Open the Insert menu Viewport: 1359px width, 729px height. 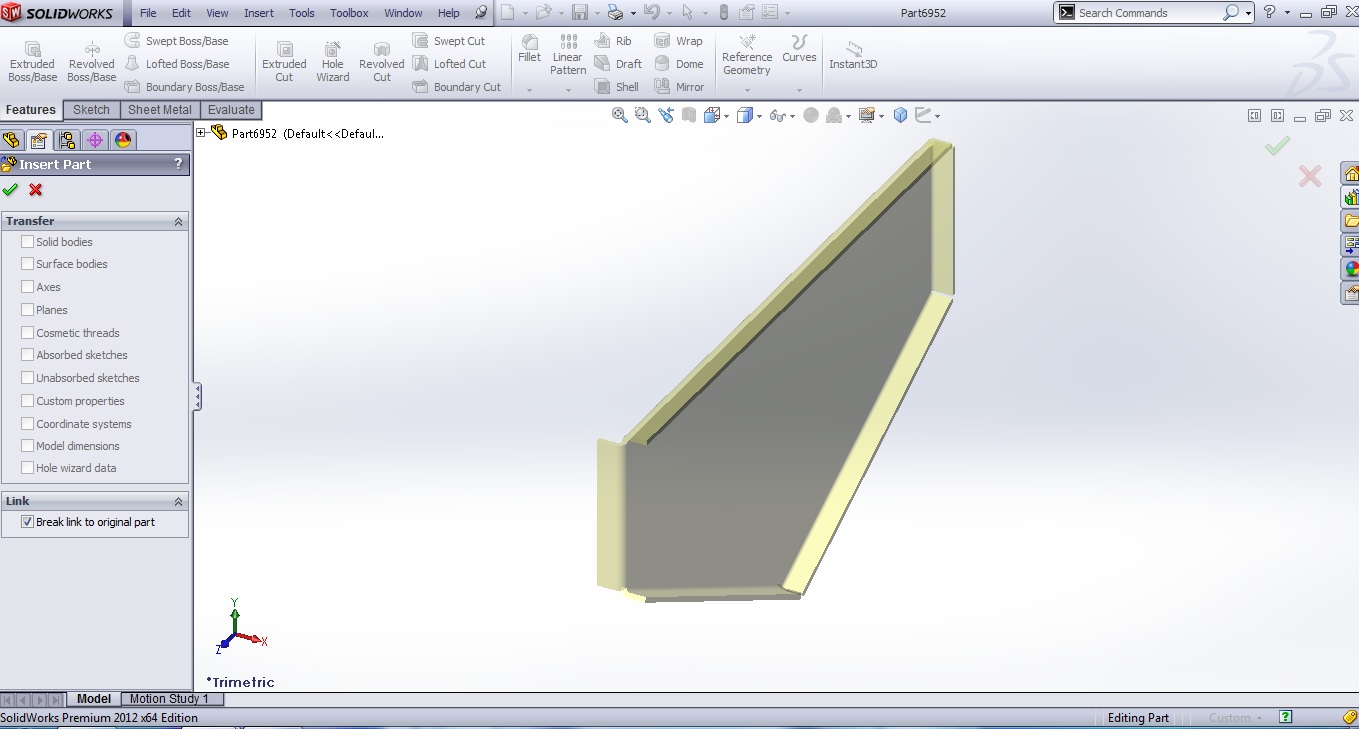(x=258, y=13)
